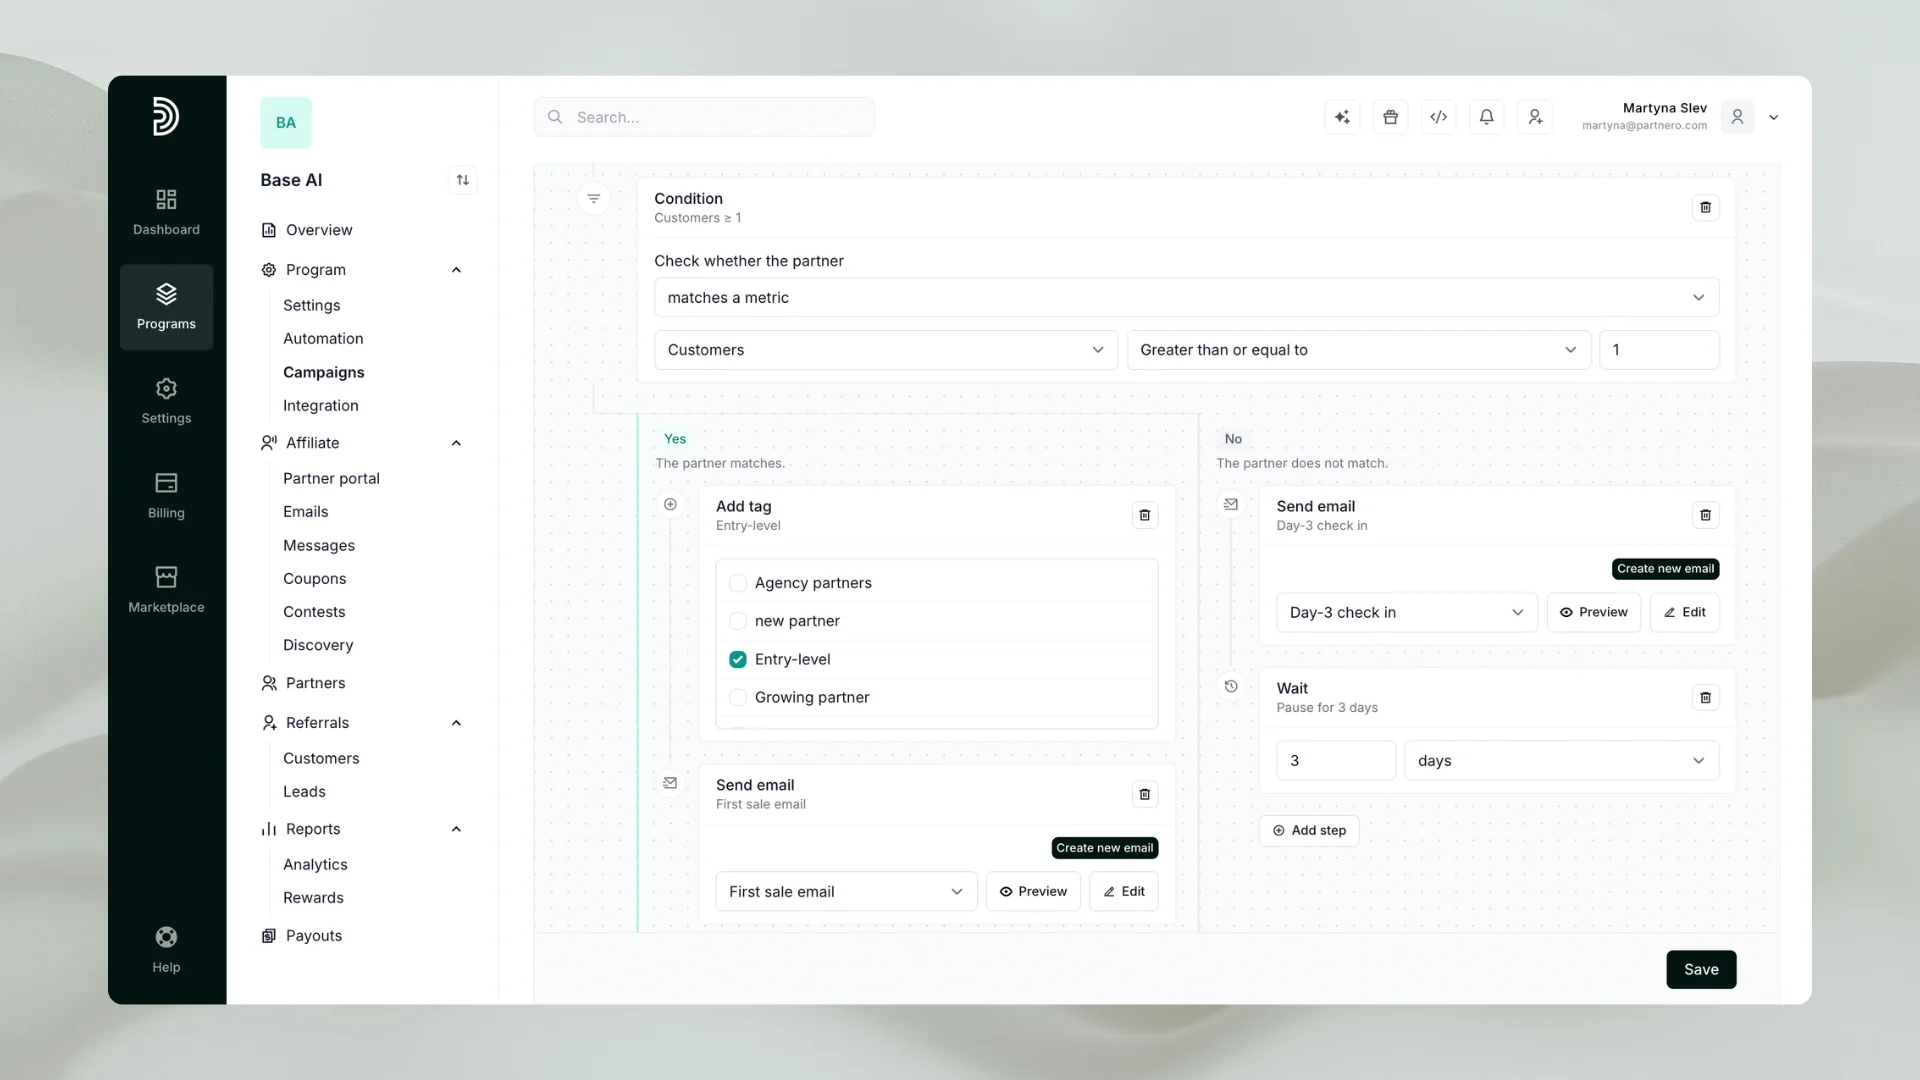Click the add user icon in header
Viewport: 1920px width, 1080px height.
point(1535,117)
